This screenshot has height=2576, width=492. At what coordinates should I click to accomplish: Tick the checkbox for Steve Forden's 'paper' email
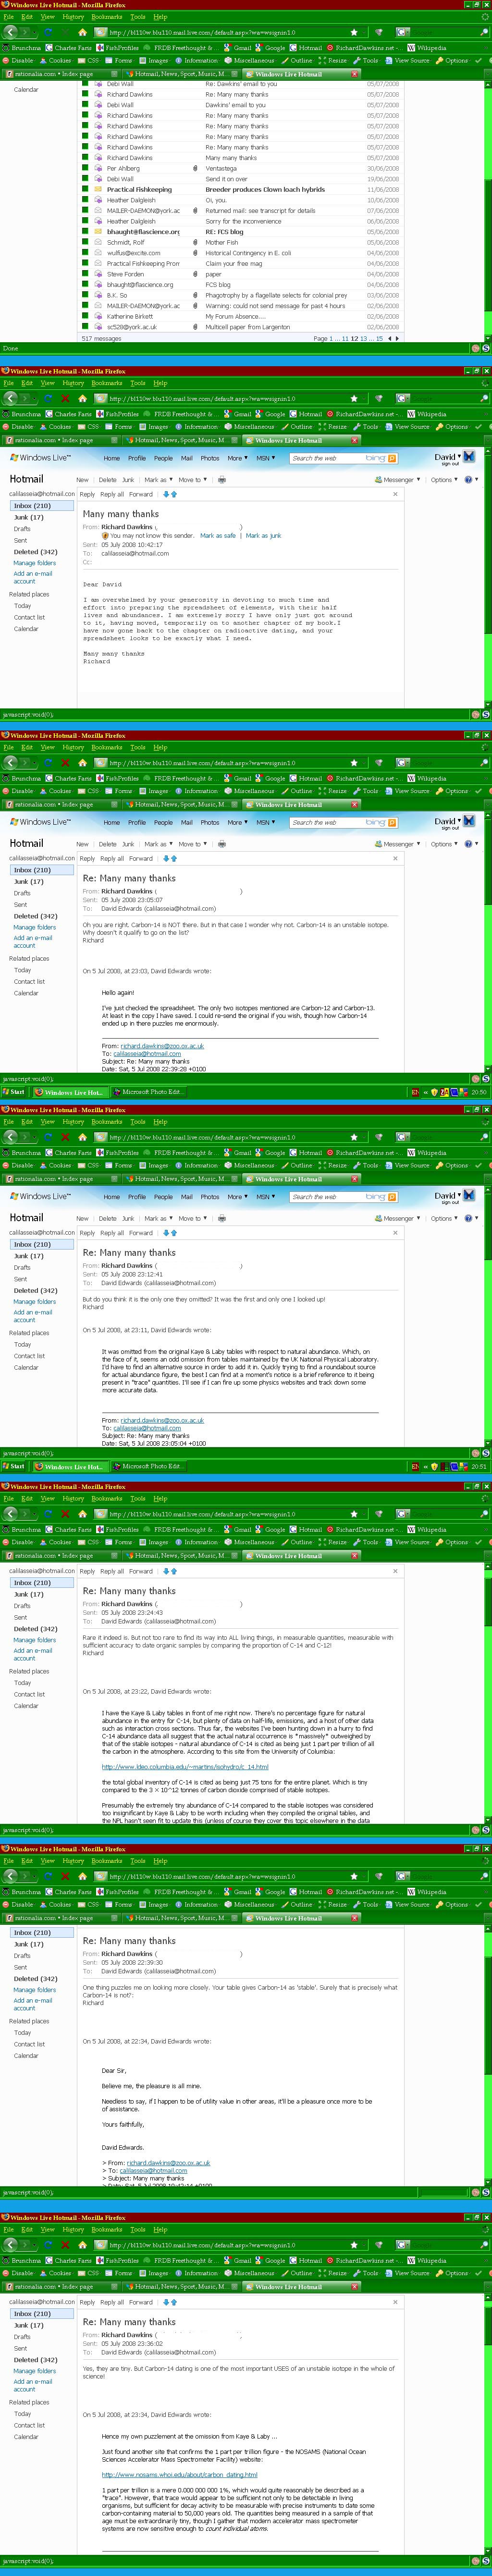click(85, 274)
